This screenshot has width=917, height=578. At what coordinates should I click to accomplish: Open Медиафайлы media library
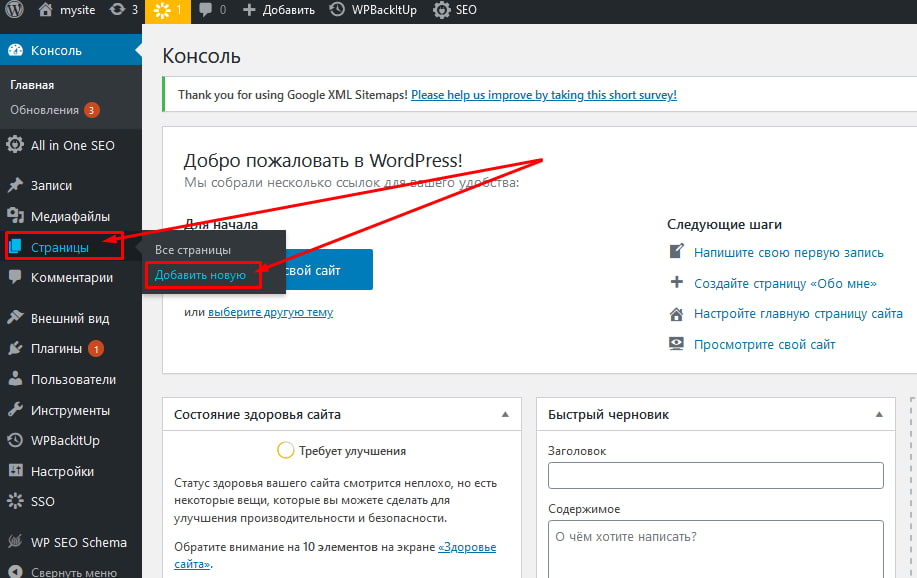click(69, 216)
